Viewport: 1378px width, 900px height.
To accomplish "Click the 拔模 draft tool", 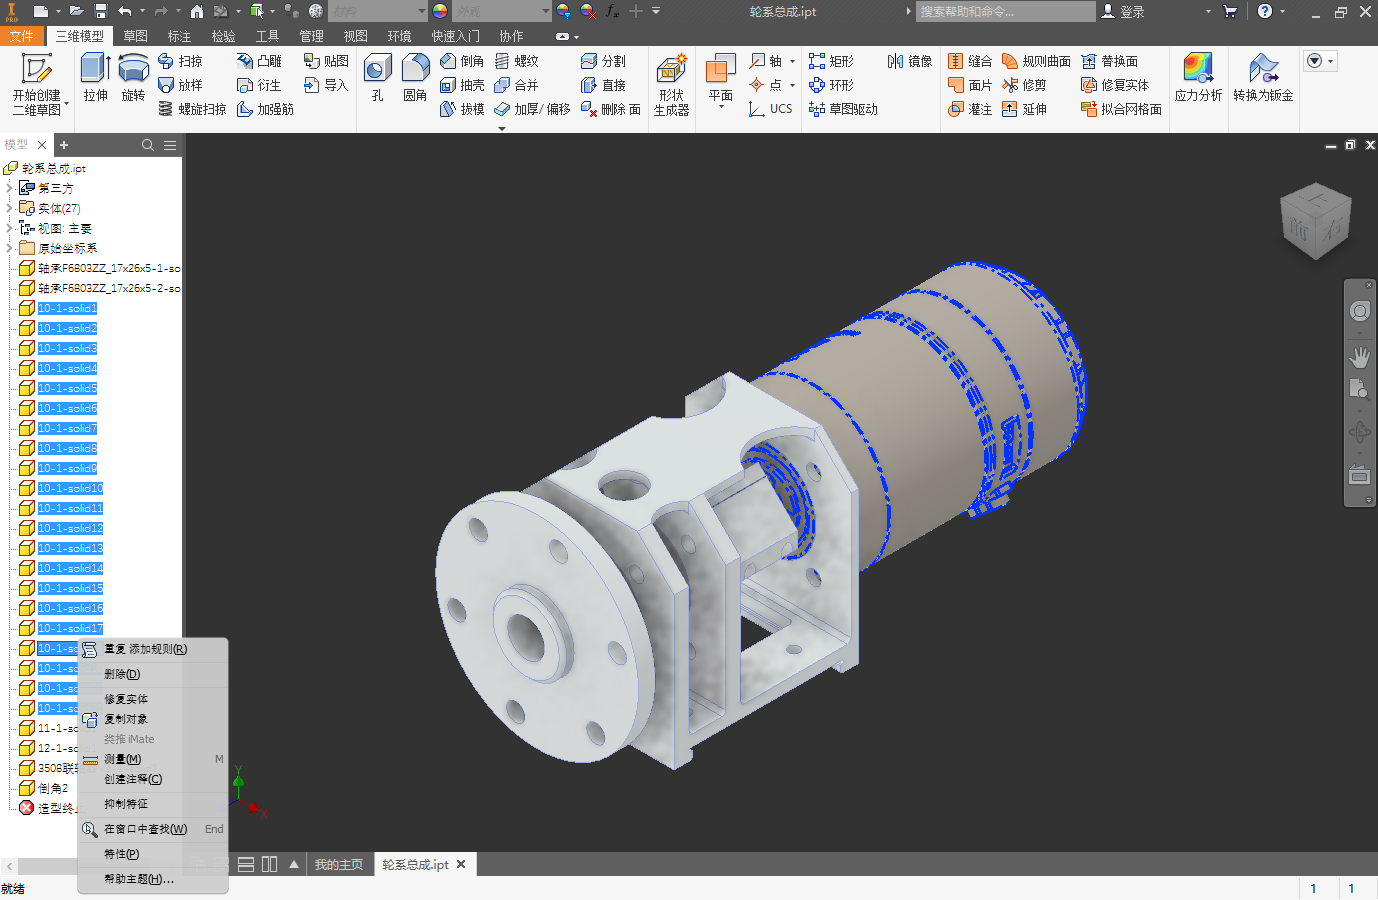I will (462, 109).
